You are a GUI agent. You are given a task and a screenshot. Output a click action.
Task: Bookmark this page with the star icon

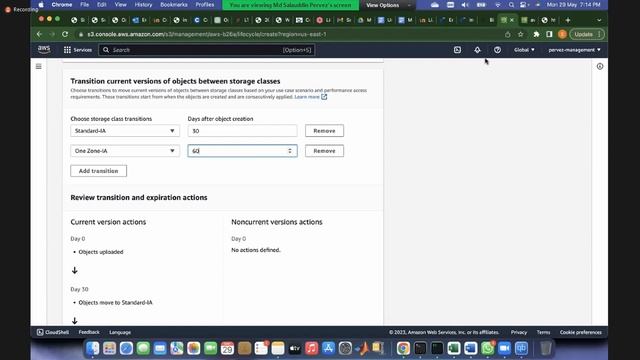[520, 34]
